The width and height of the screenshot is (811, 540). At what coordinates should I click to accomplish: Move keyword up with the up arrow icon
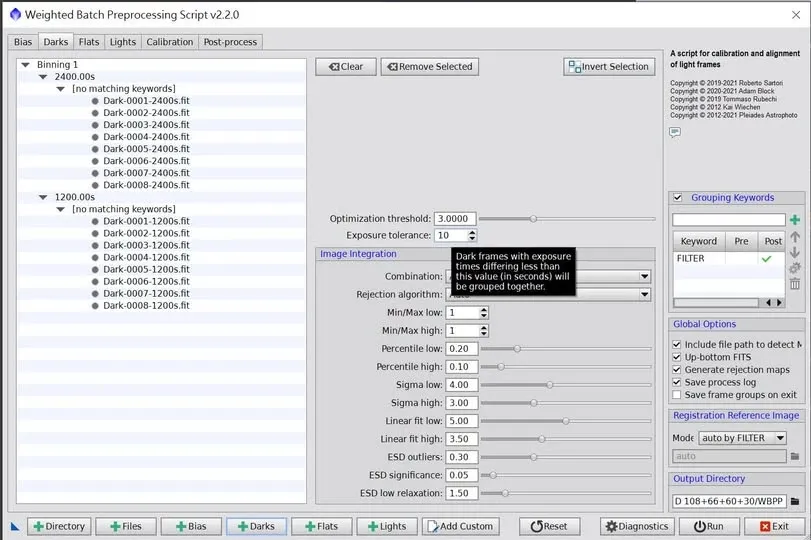click(x=795, y=237)
